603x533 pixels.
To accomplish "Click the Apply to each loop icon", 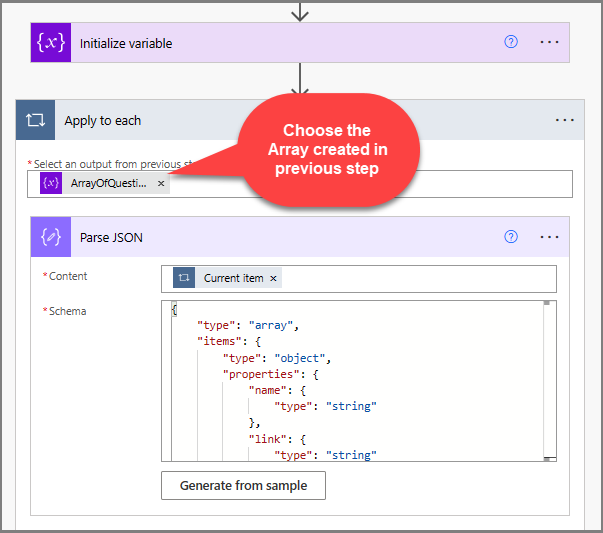I will [x=36, y=120].
